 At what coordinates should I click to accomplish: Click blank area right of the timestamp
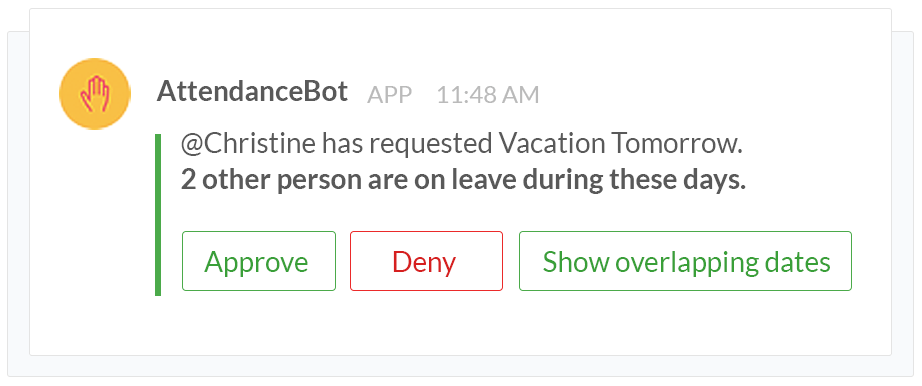click(x=706, y=95)
